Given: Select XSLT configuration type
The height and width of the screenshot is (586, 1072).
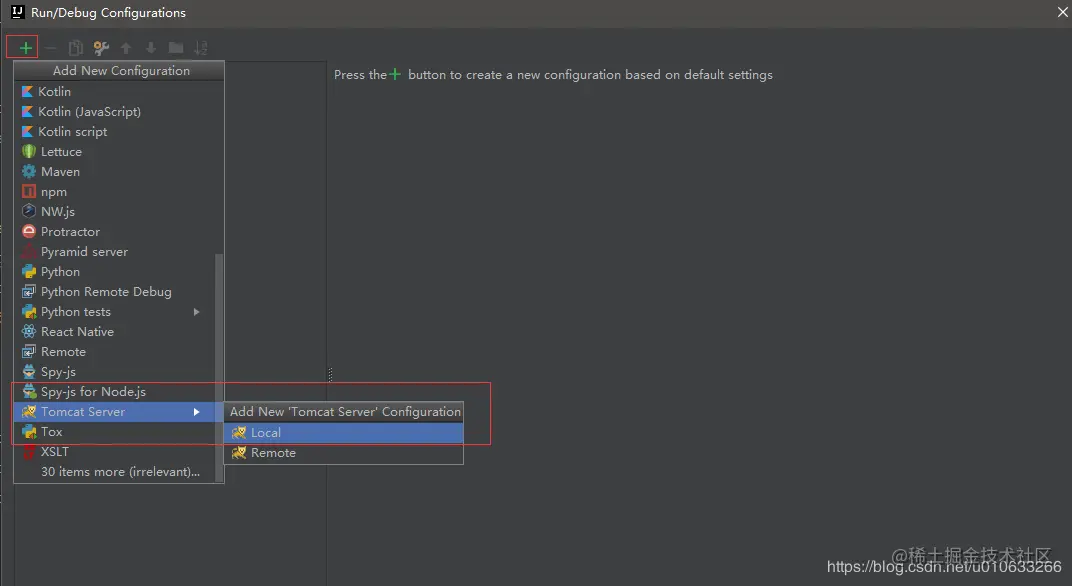Looking at the screenshot, I should pos(115,452).
